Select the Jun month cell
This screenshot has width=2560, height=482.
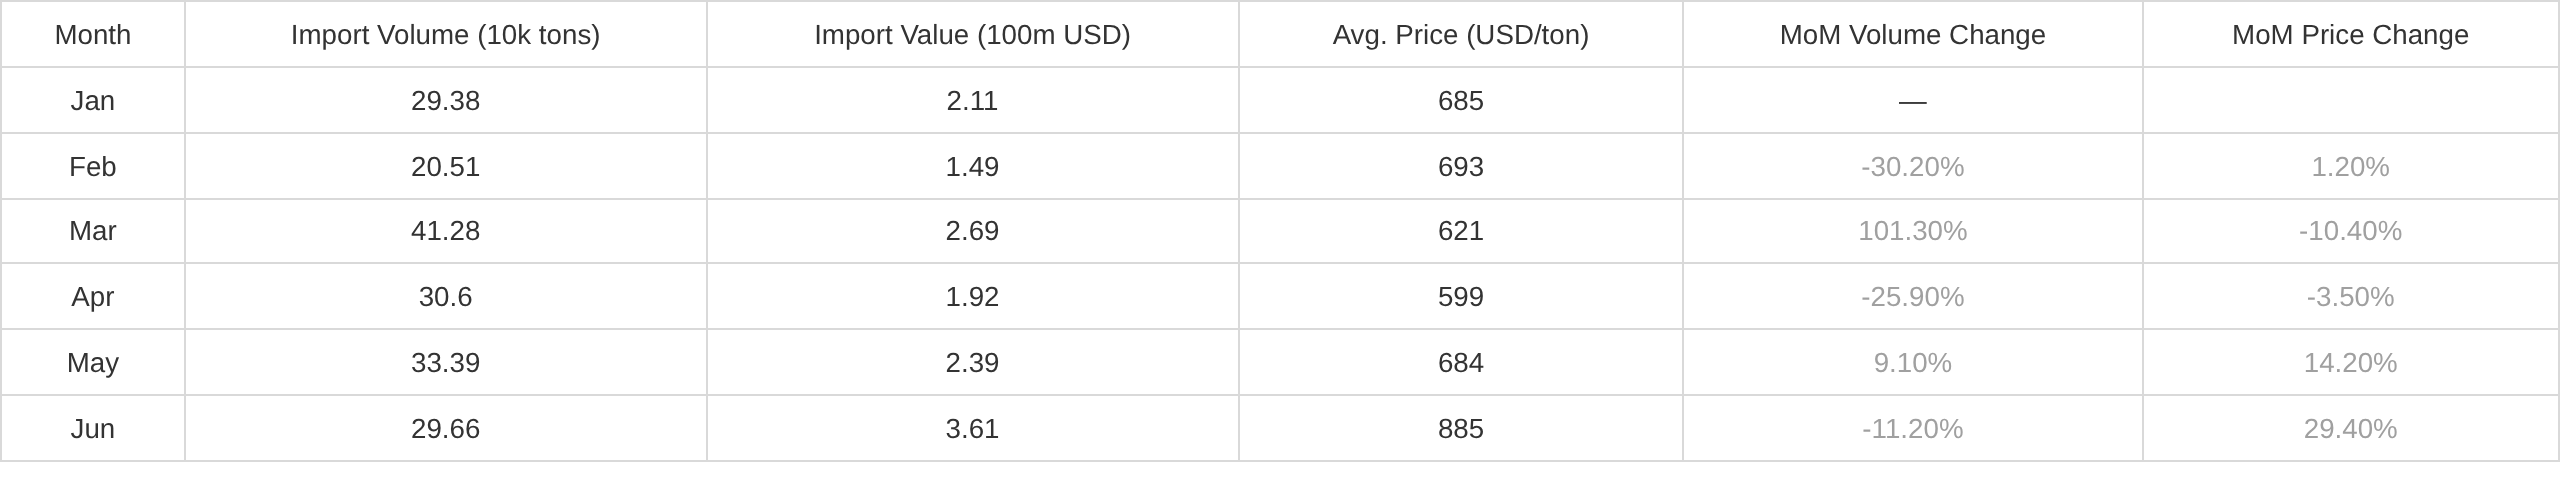[93, 429]
